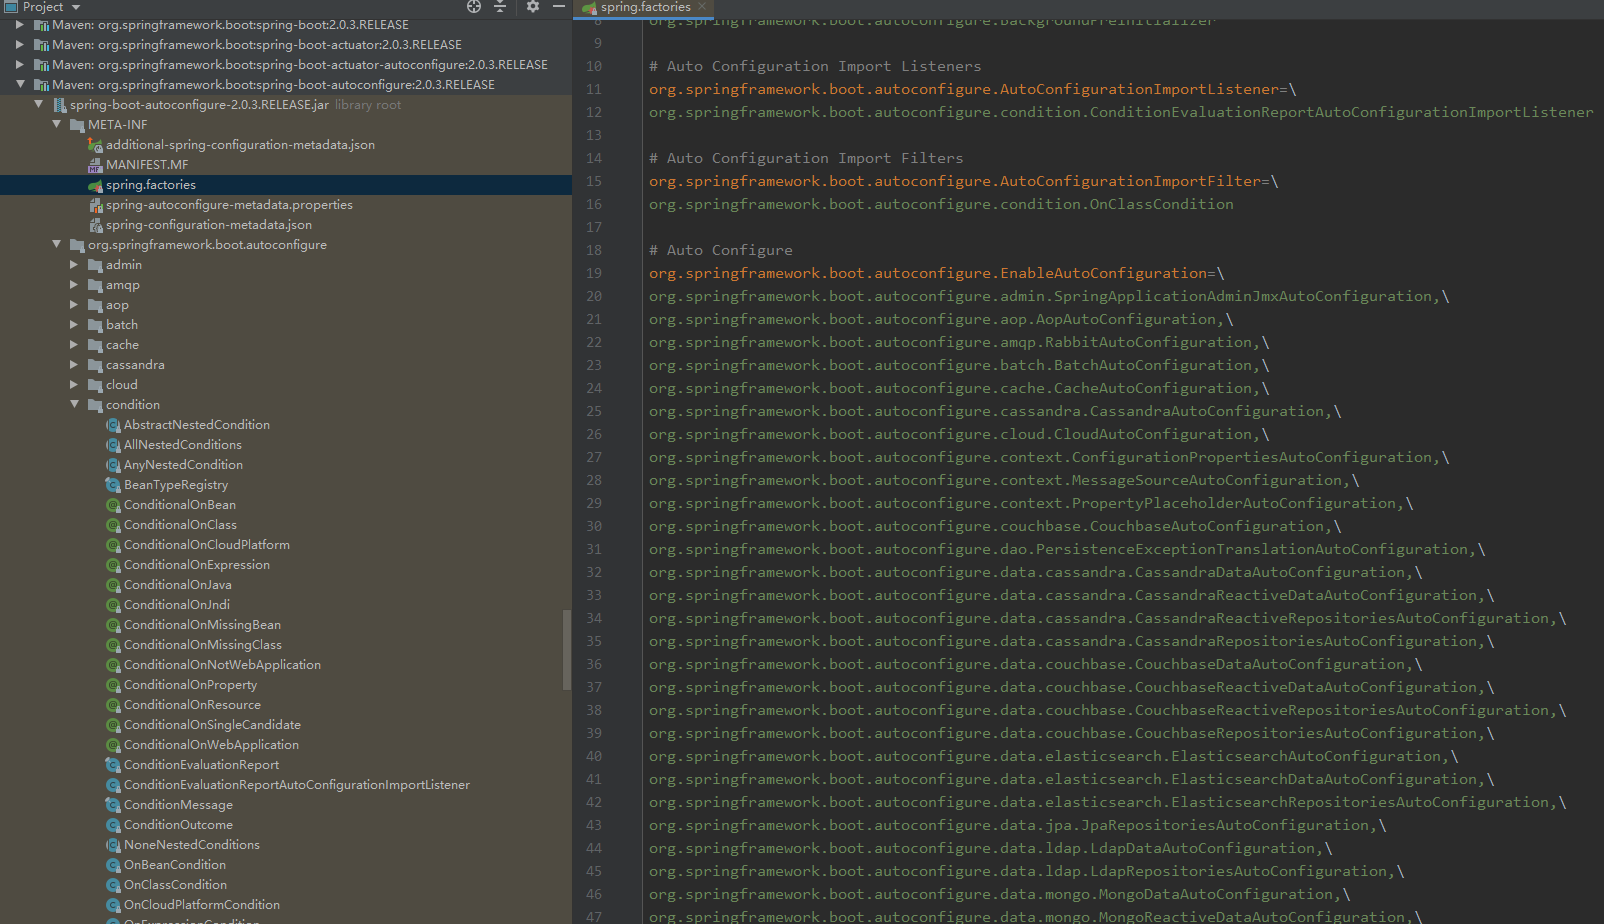Close the spring.factories editor tab

pyautogui.click(x=702, y=6)
